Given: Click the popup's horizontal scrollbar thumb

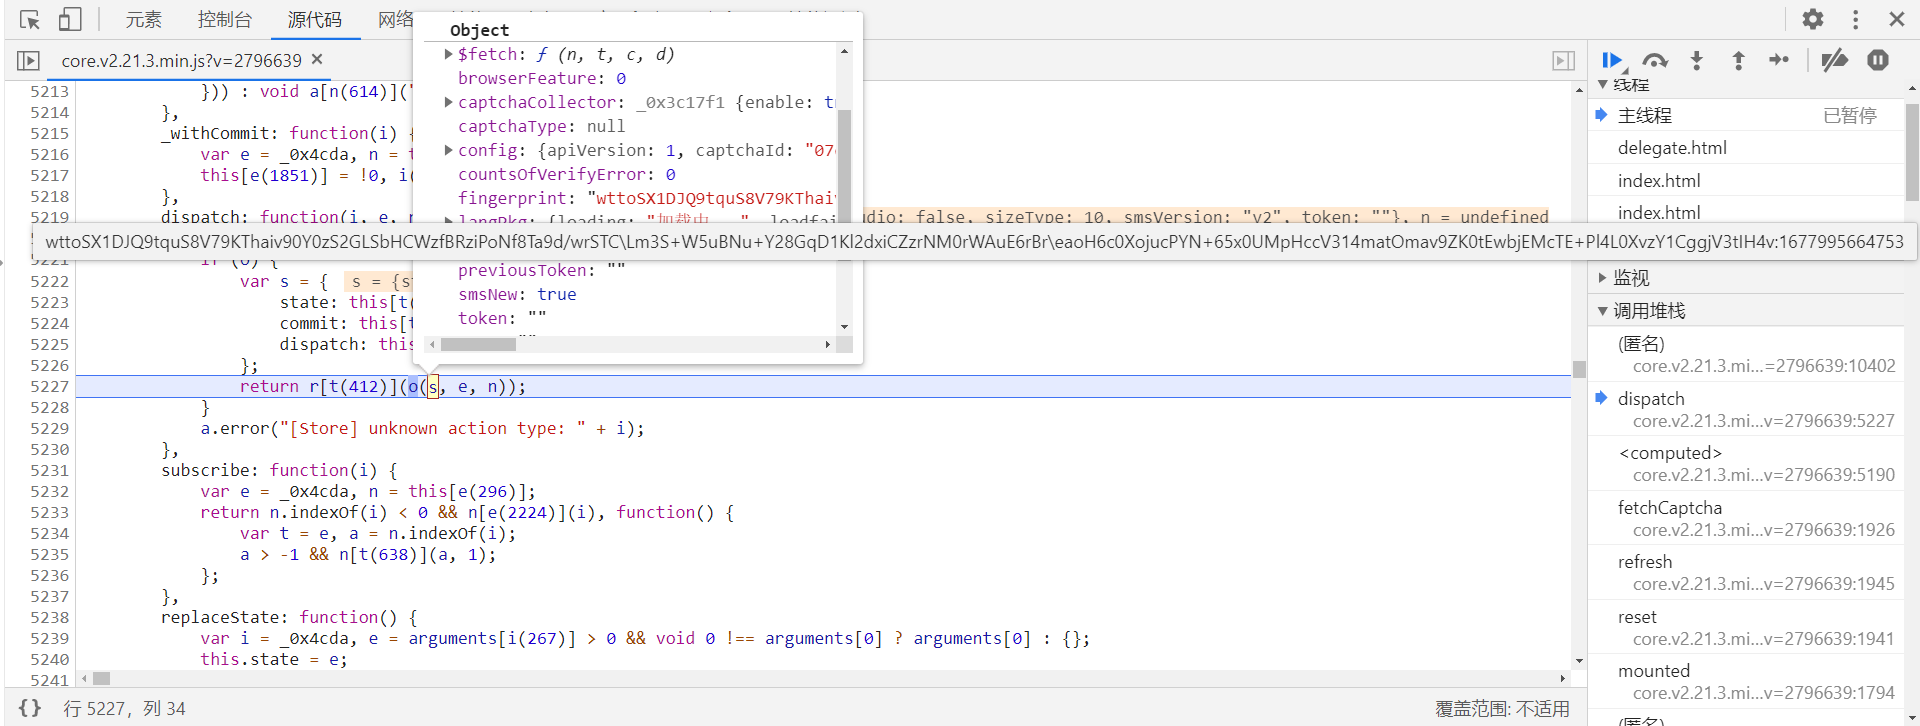Looking at the screenshot, I should click(478, 344).
